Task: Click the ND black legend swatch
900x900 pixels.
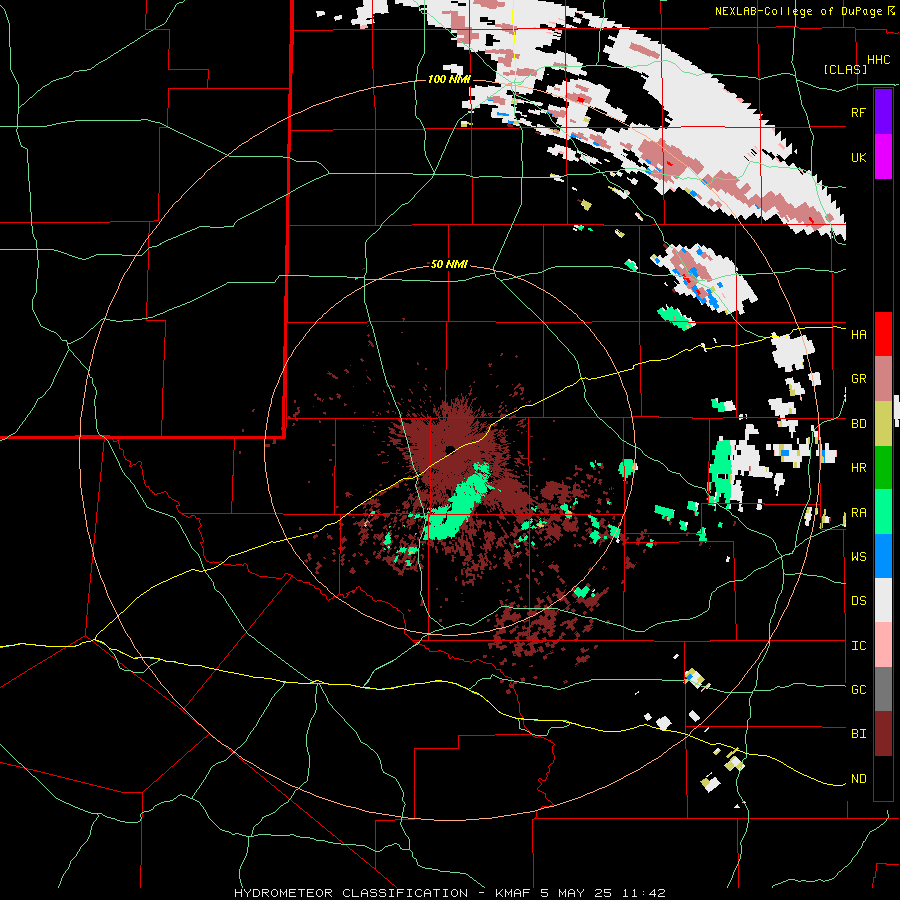Action: pos(883,778)
